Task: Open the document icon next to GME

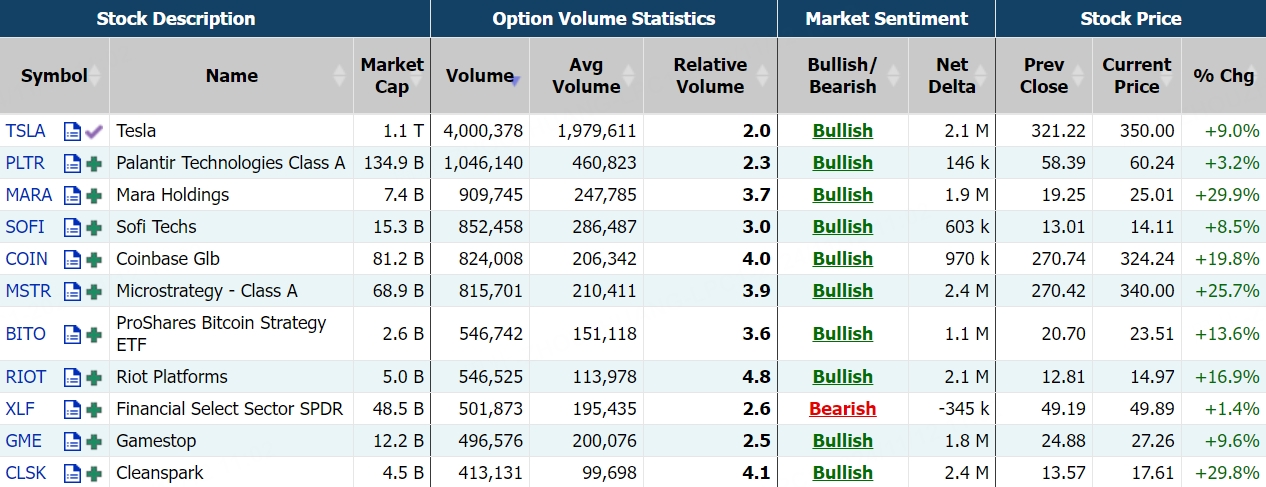Action: tap(72, 441)
